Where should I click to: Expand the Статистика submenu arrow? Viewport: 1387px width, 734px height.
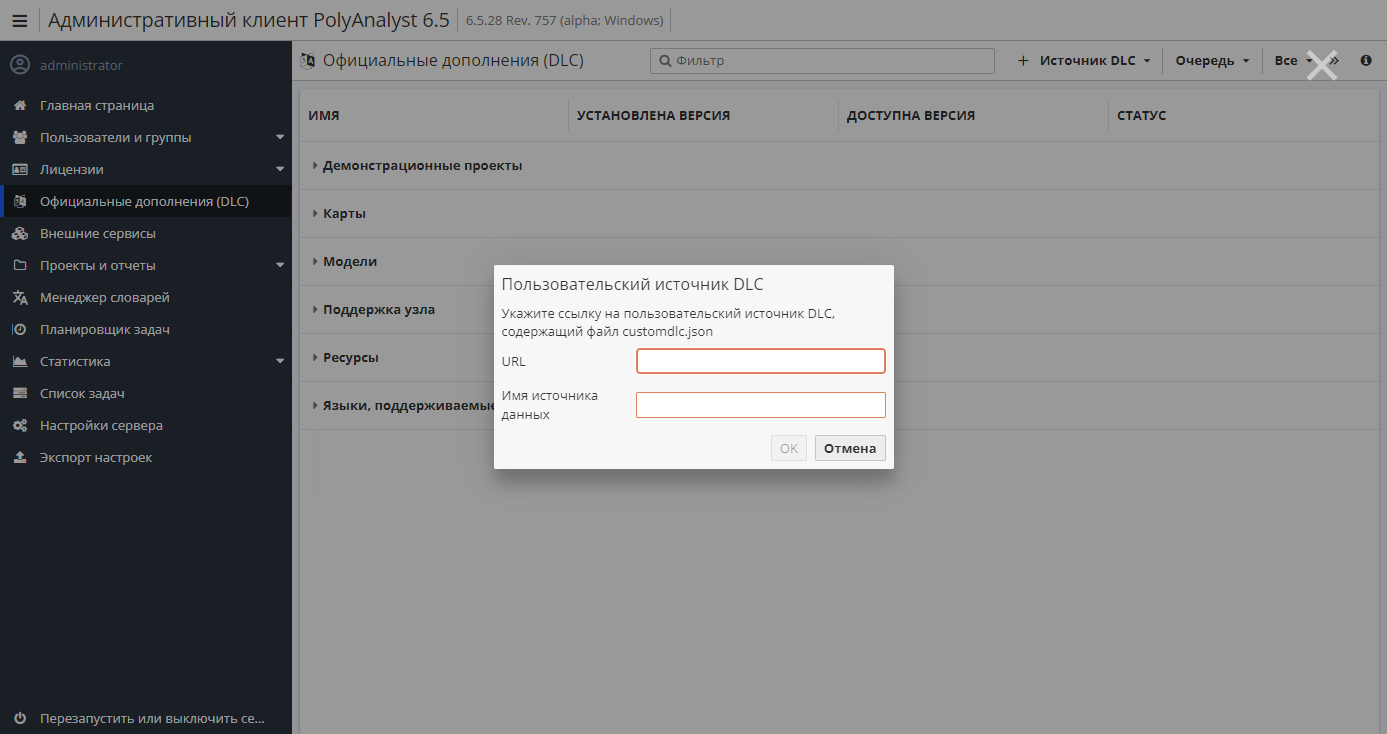(280, 361)
